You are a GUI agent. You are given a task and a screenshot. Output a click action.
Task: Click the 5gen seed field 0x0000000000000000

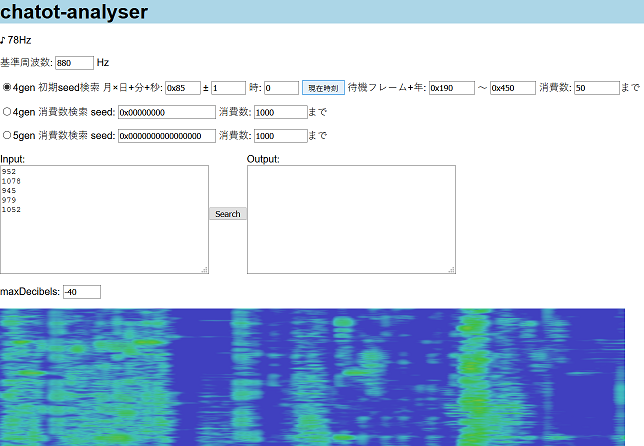click(x=167, y=136)
